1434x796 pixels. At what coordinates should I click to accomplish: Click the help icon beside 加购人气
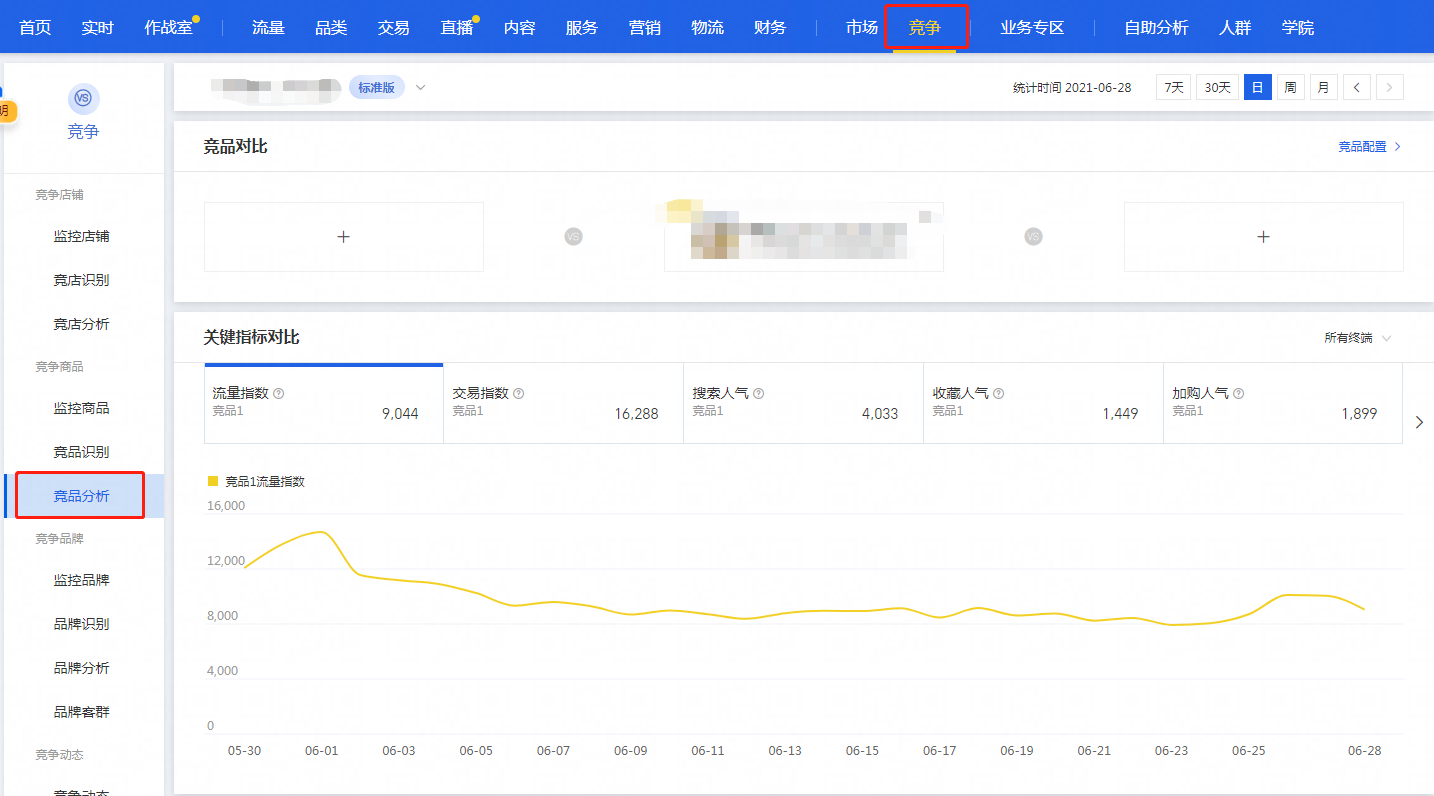1239,394
